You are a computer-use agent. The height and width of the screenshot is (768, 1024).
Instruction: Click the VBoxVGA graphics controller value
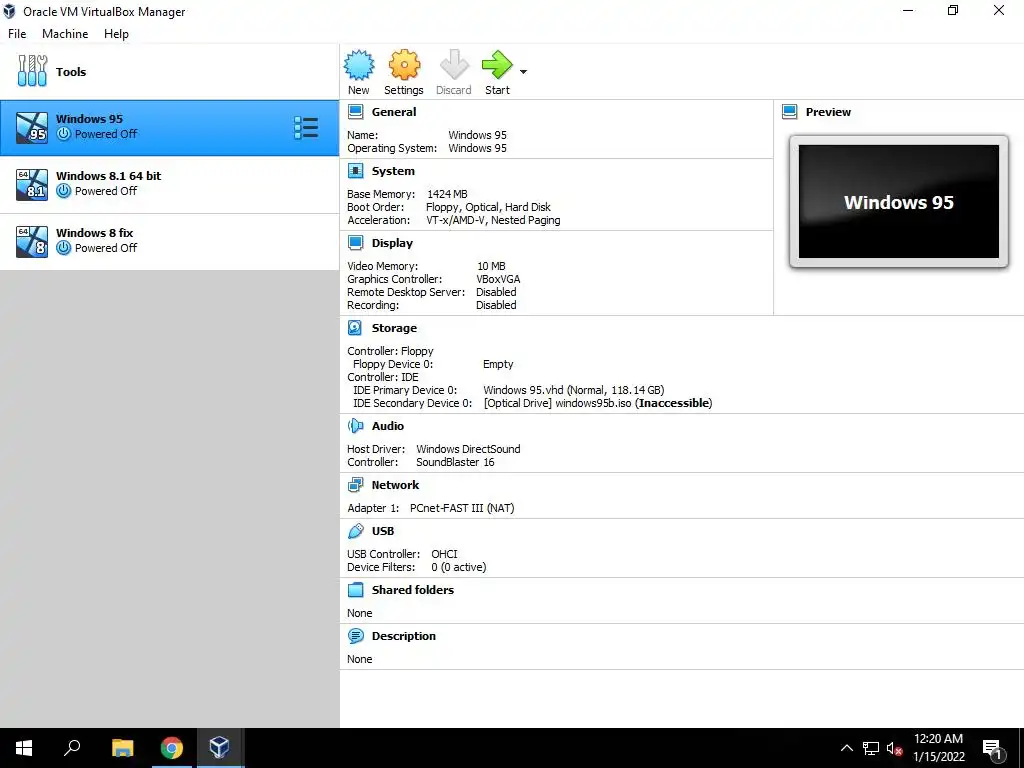click(498, 279)
